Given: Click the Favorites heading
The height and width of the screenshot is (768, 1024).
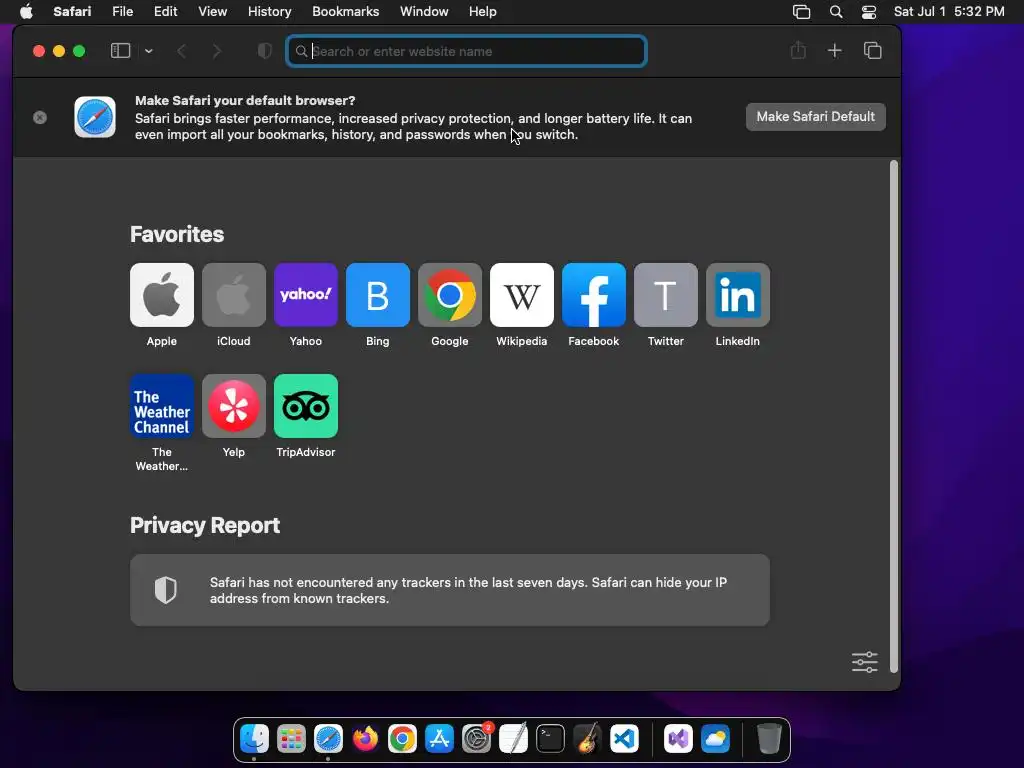Looking at the screenshot, I should [x=177, y=234].
